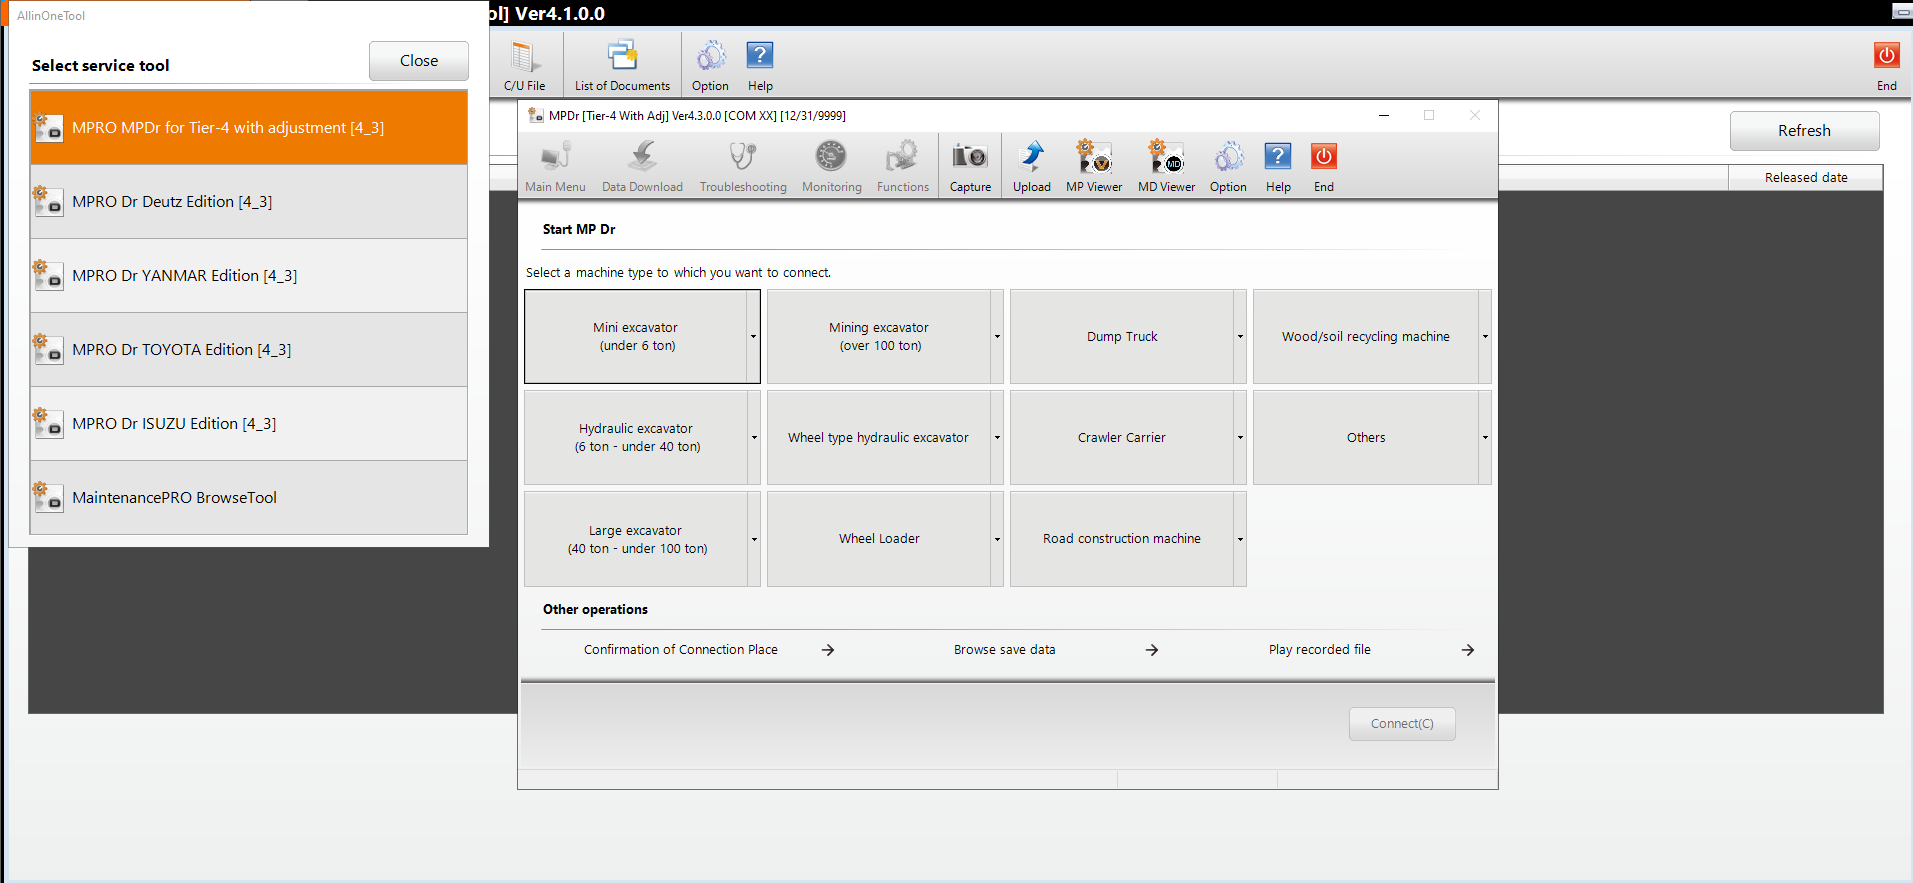Launch MP Viewer from the toolbar
This screenshot has width=1913, height=883.
[1094, 166]
